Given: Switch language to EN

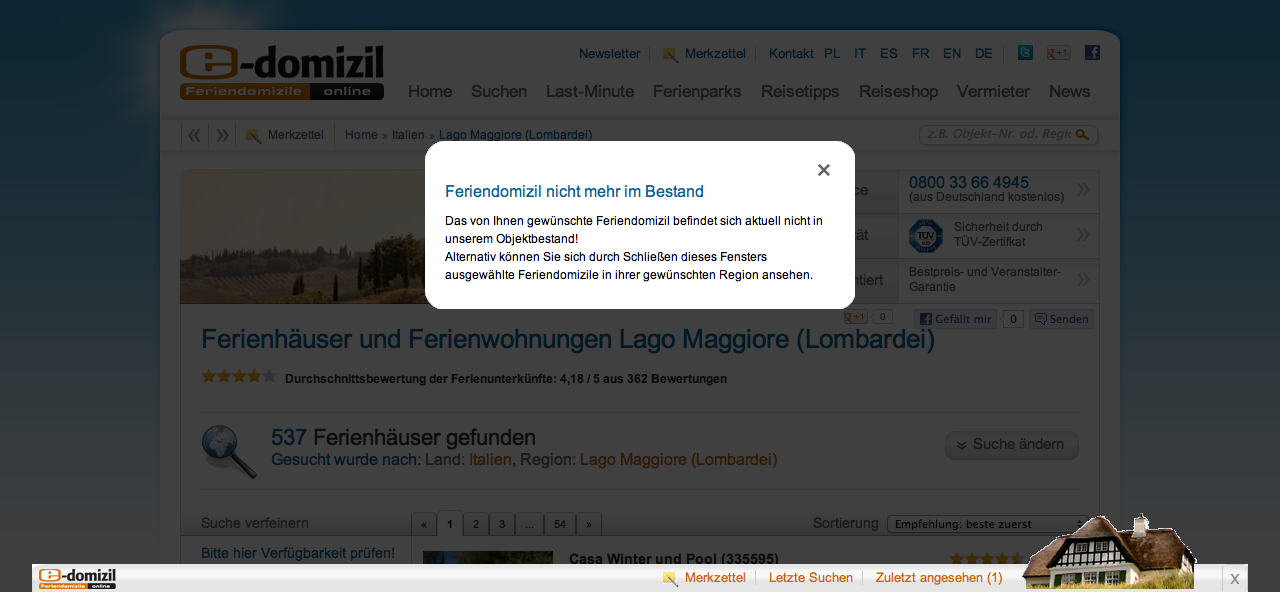Looking at the screenshot, I should coord(952,54).
